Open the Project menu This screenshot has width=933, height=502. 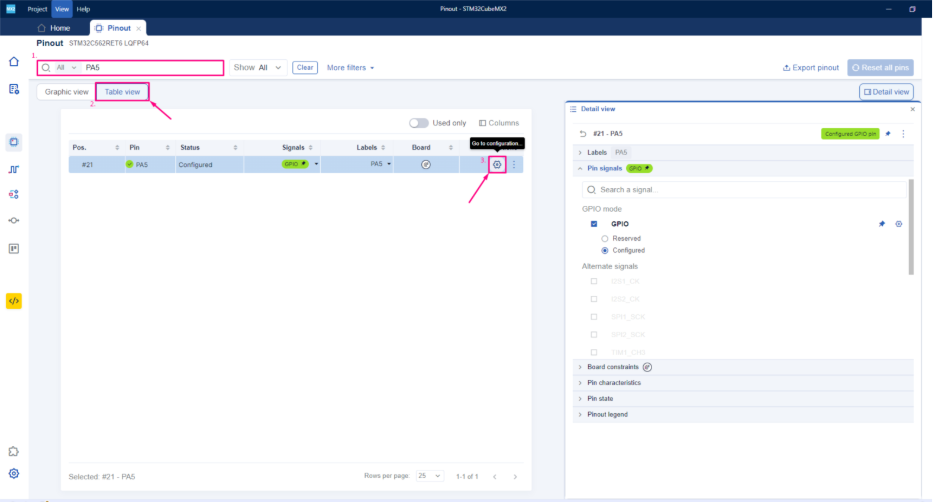coord(37,9)
